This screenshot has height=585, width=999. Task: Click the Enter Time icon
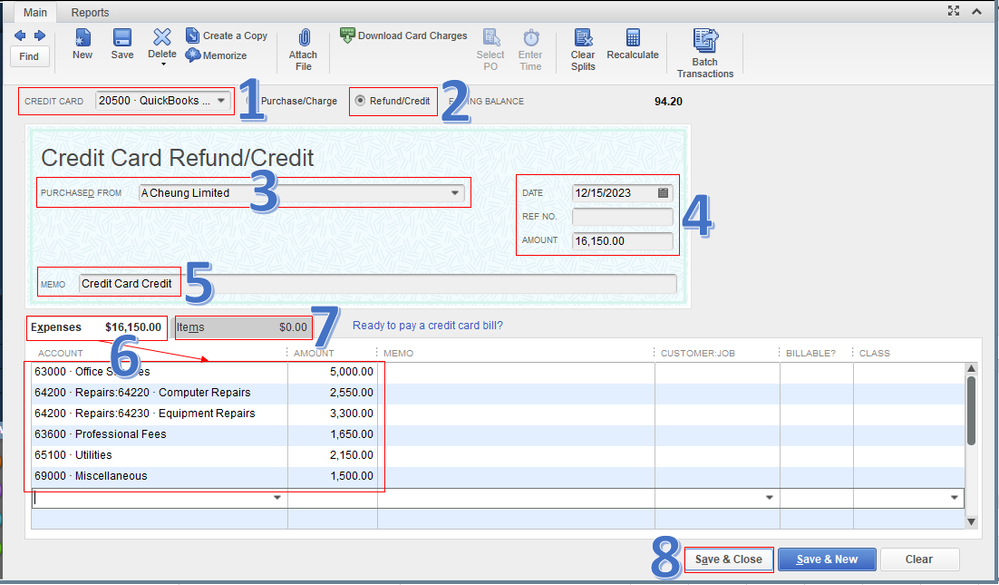click(x=530, y=50)
